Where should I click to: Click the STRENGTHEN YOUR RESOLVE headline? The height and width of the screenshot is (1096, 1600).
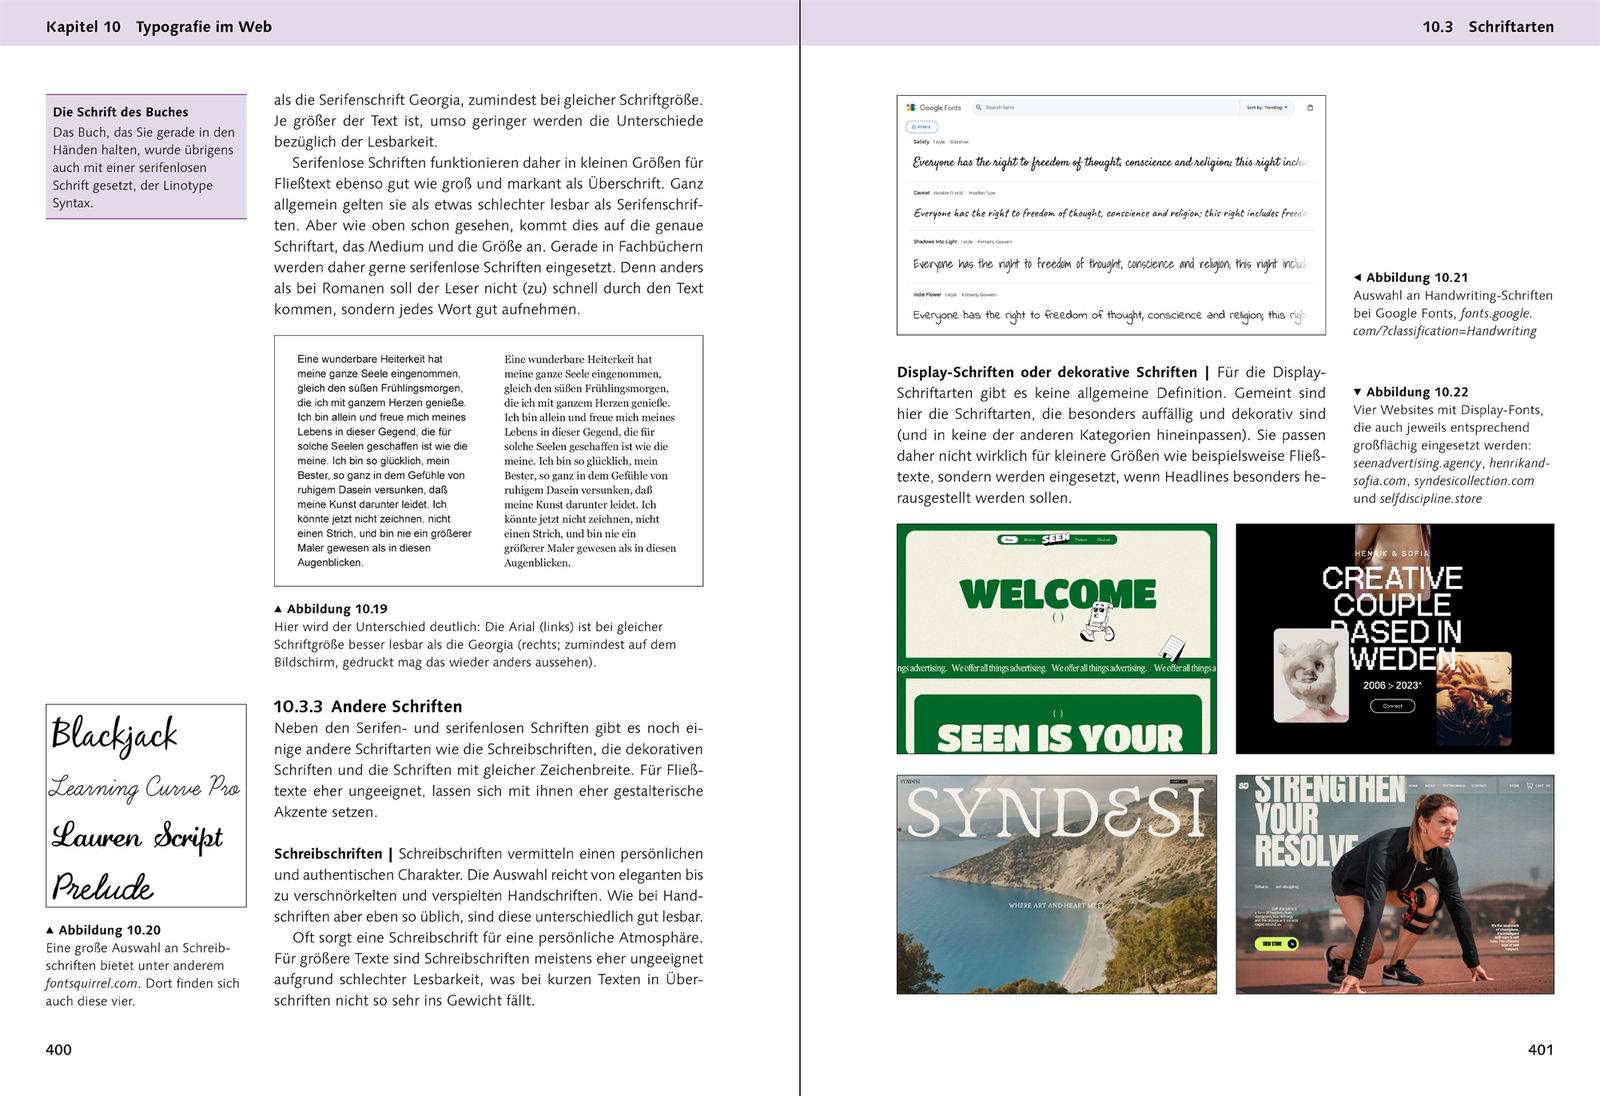[x=1330, y=820]
